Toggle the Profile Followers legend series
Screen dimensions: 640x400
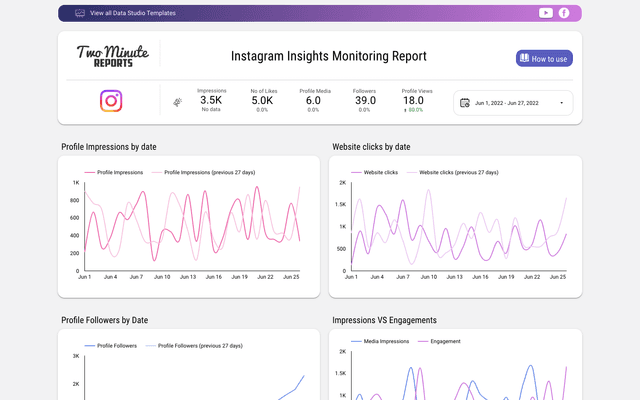point(111,346)
